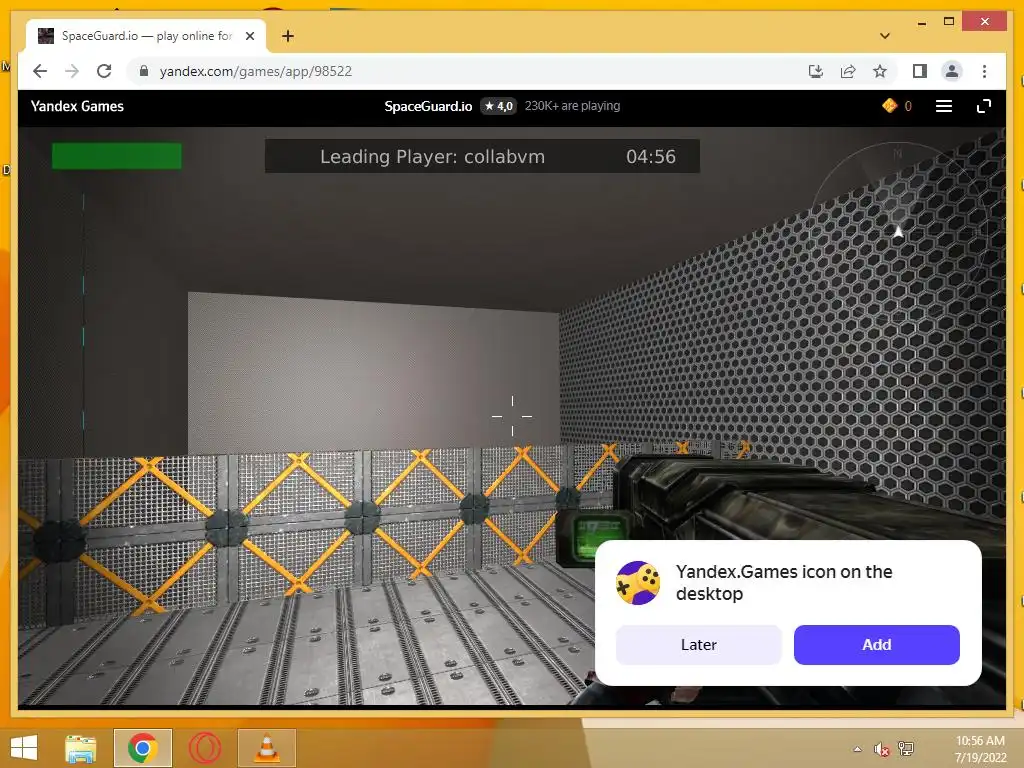The image size is (1024, 768).
Task: Click the SpaceGuard.io game title
Action: 428,106
